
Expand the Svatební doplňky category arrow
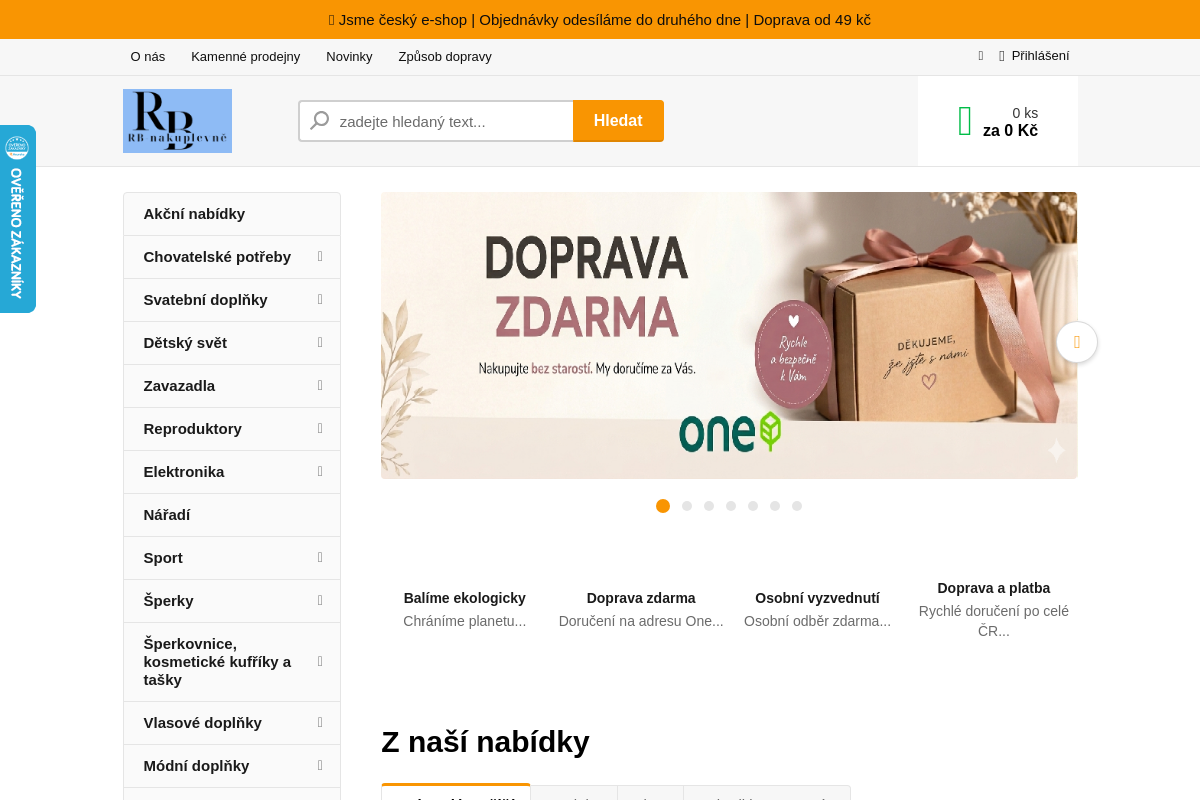coord(320,300)
